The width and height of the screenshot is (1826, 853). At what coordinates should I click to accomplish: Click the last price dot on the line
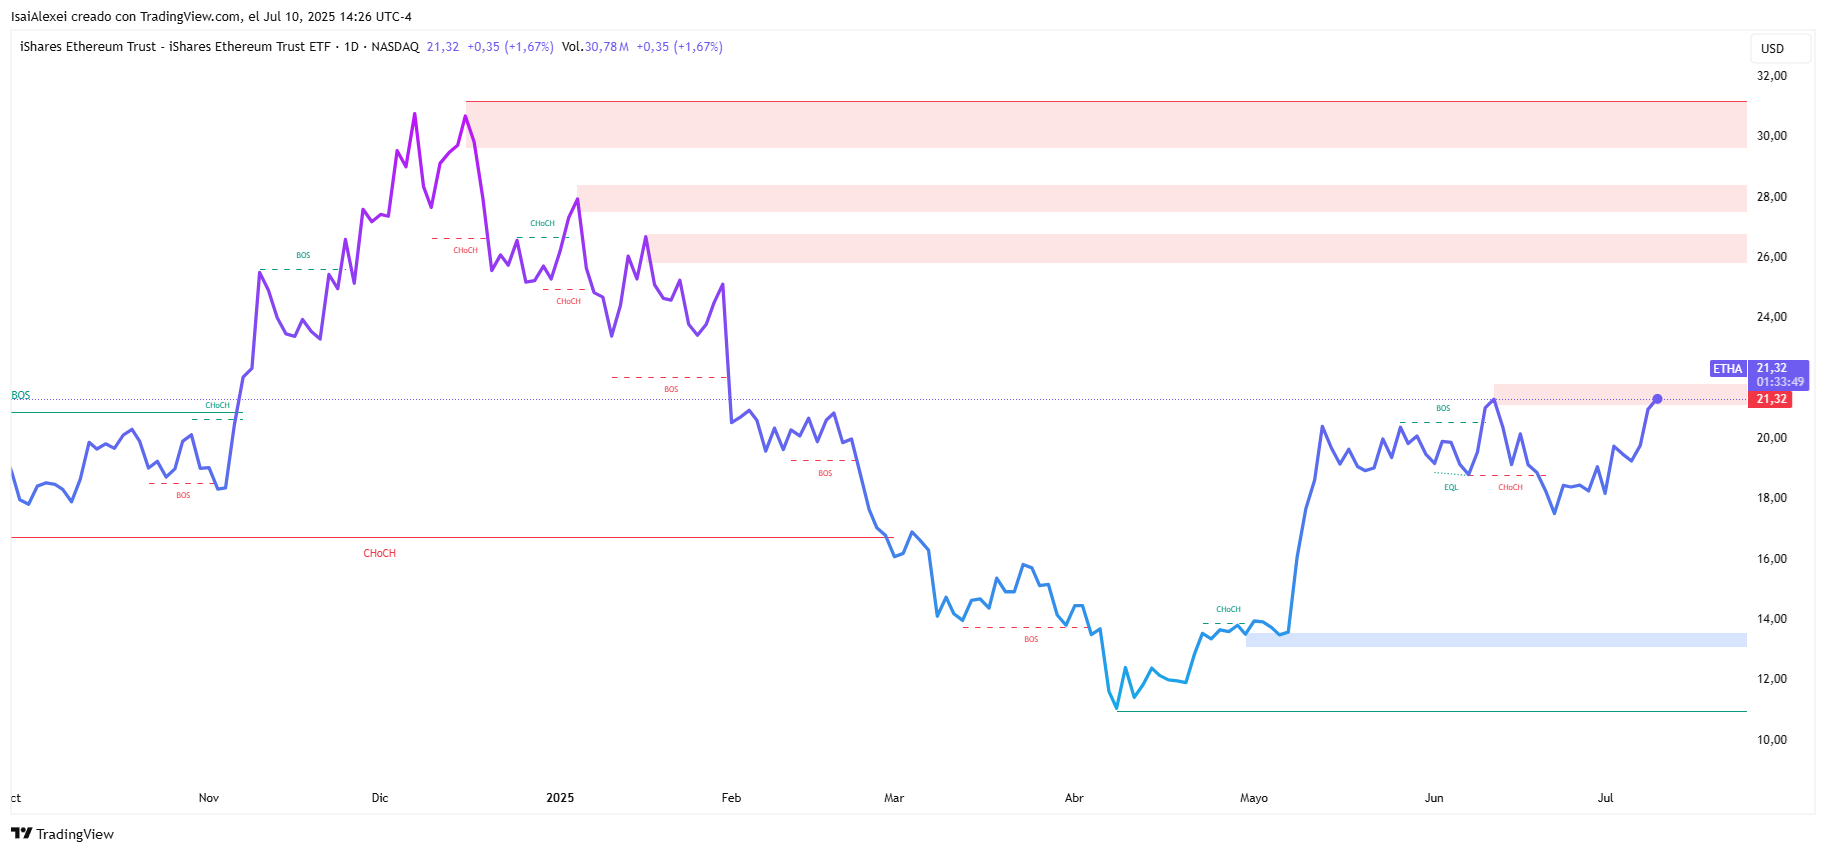pyautogui.click(x=1657, y=399)
